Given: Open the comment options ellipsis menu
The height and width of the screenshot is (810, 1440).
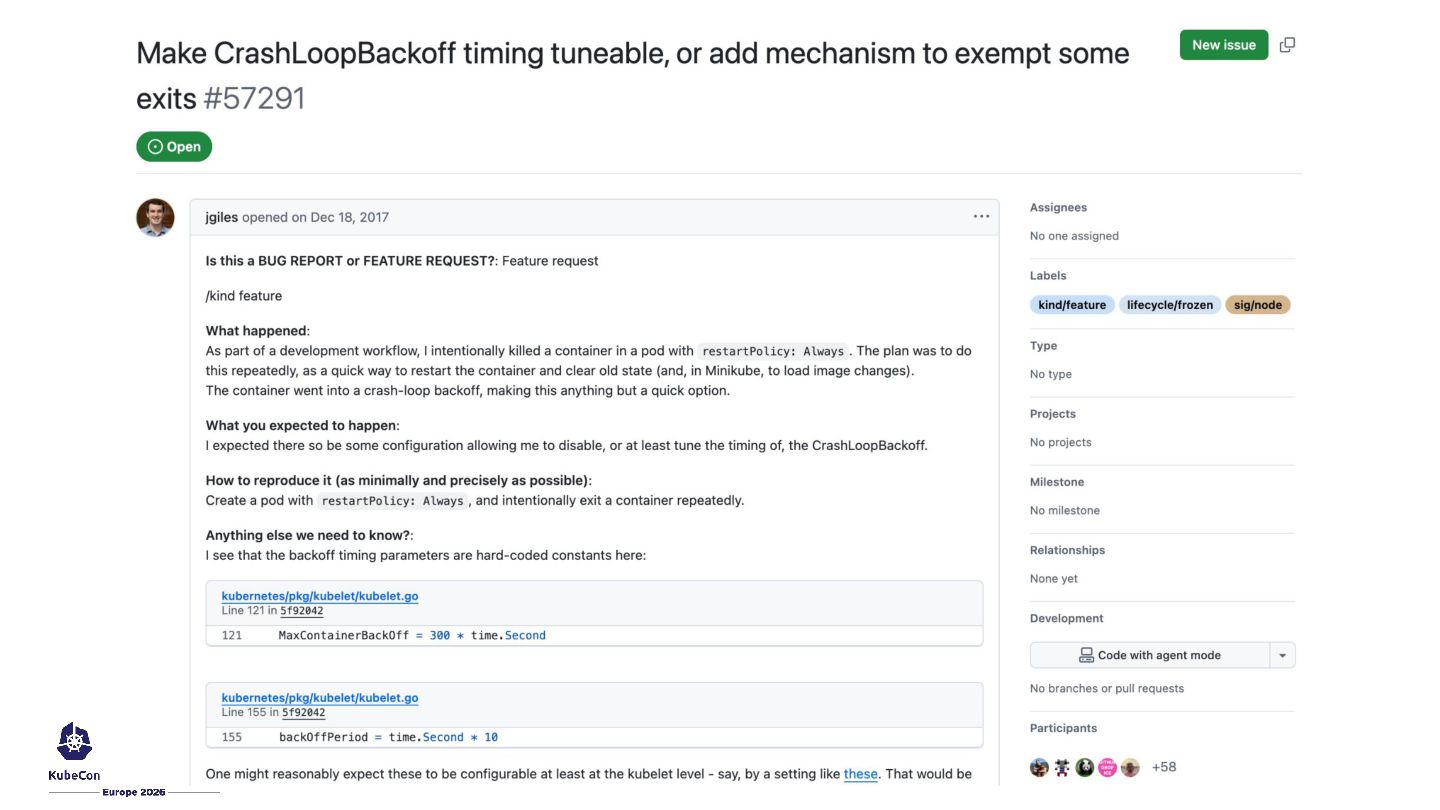Looking at the screenshot, I should coord(981,217).
